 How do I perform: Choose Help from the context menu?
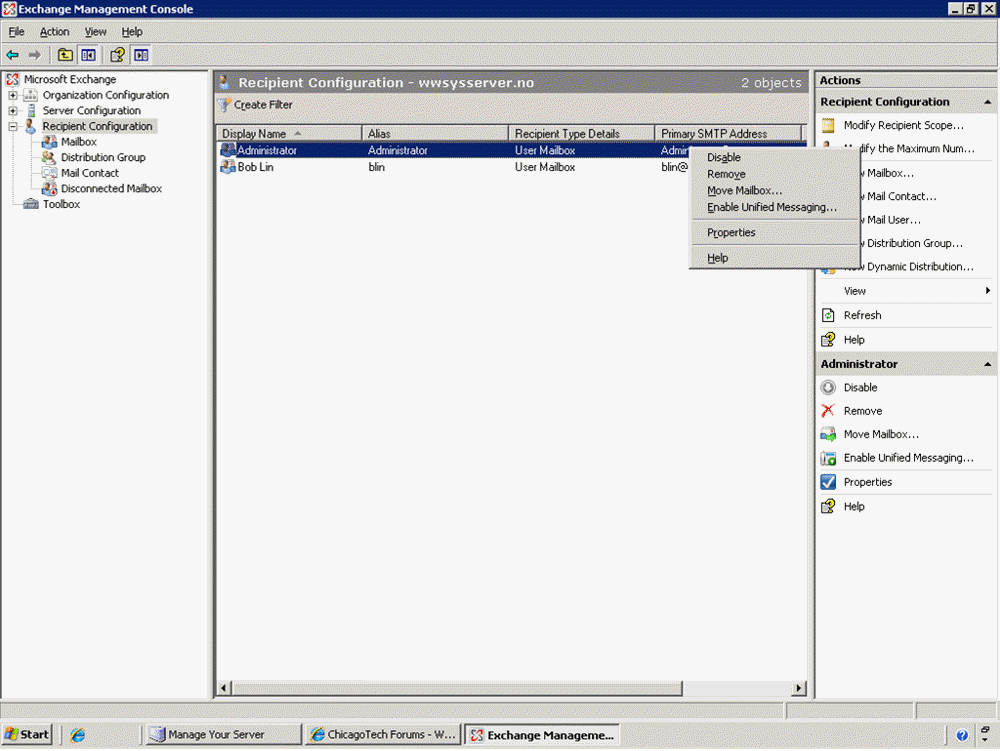(x=774, y=258)
